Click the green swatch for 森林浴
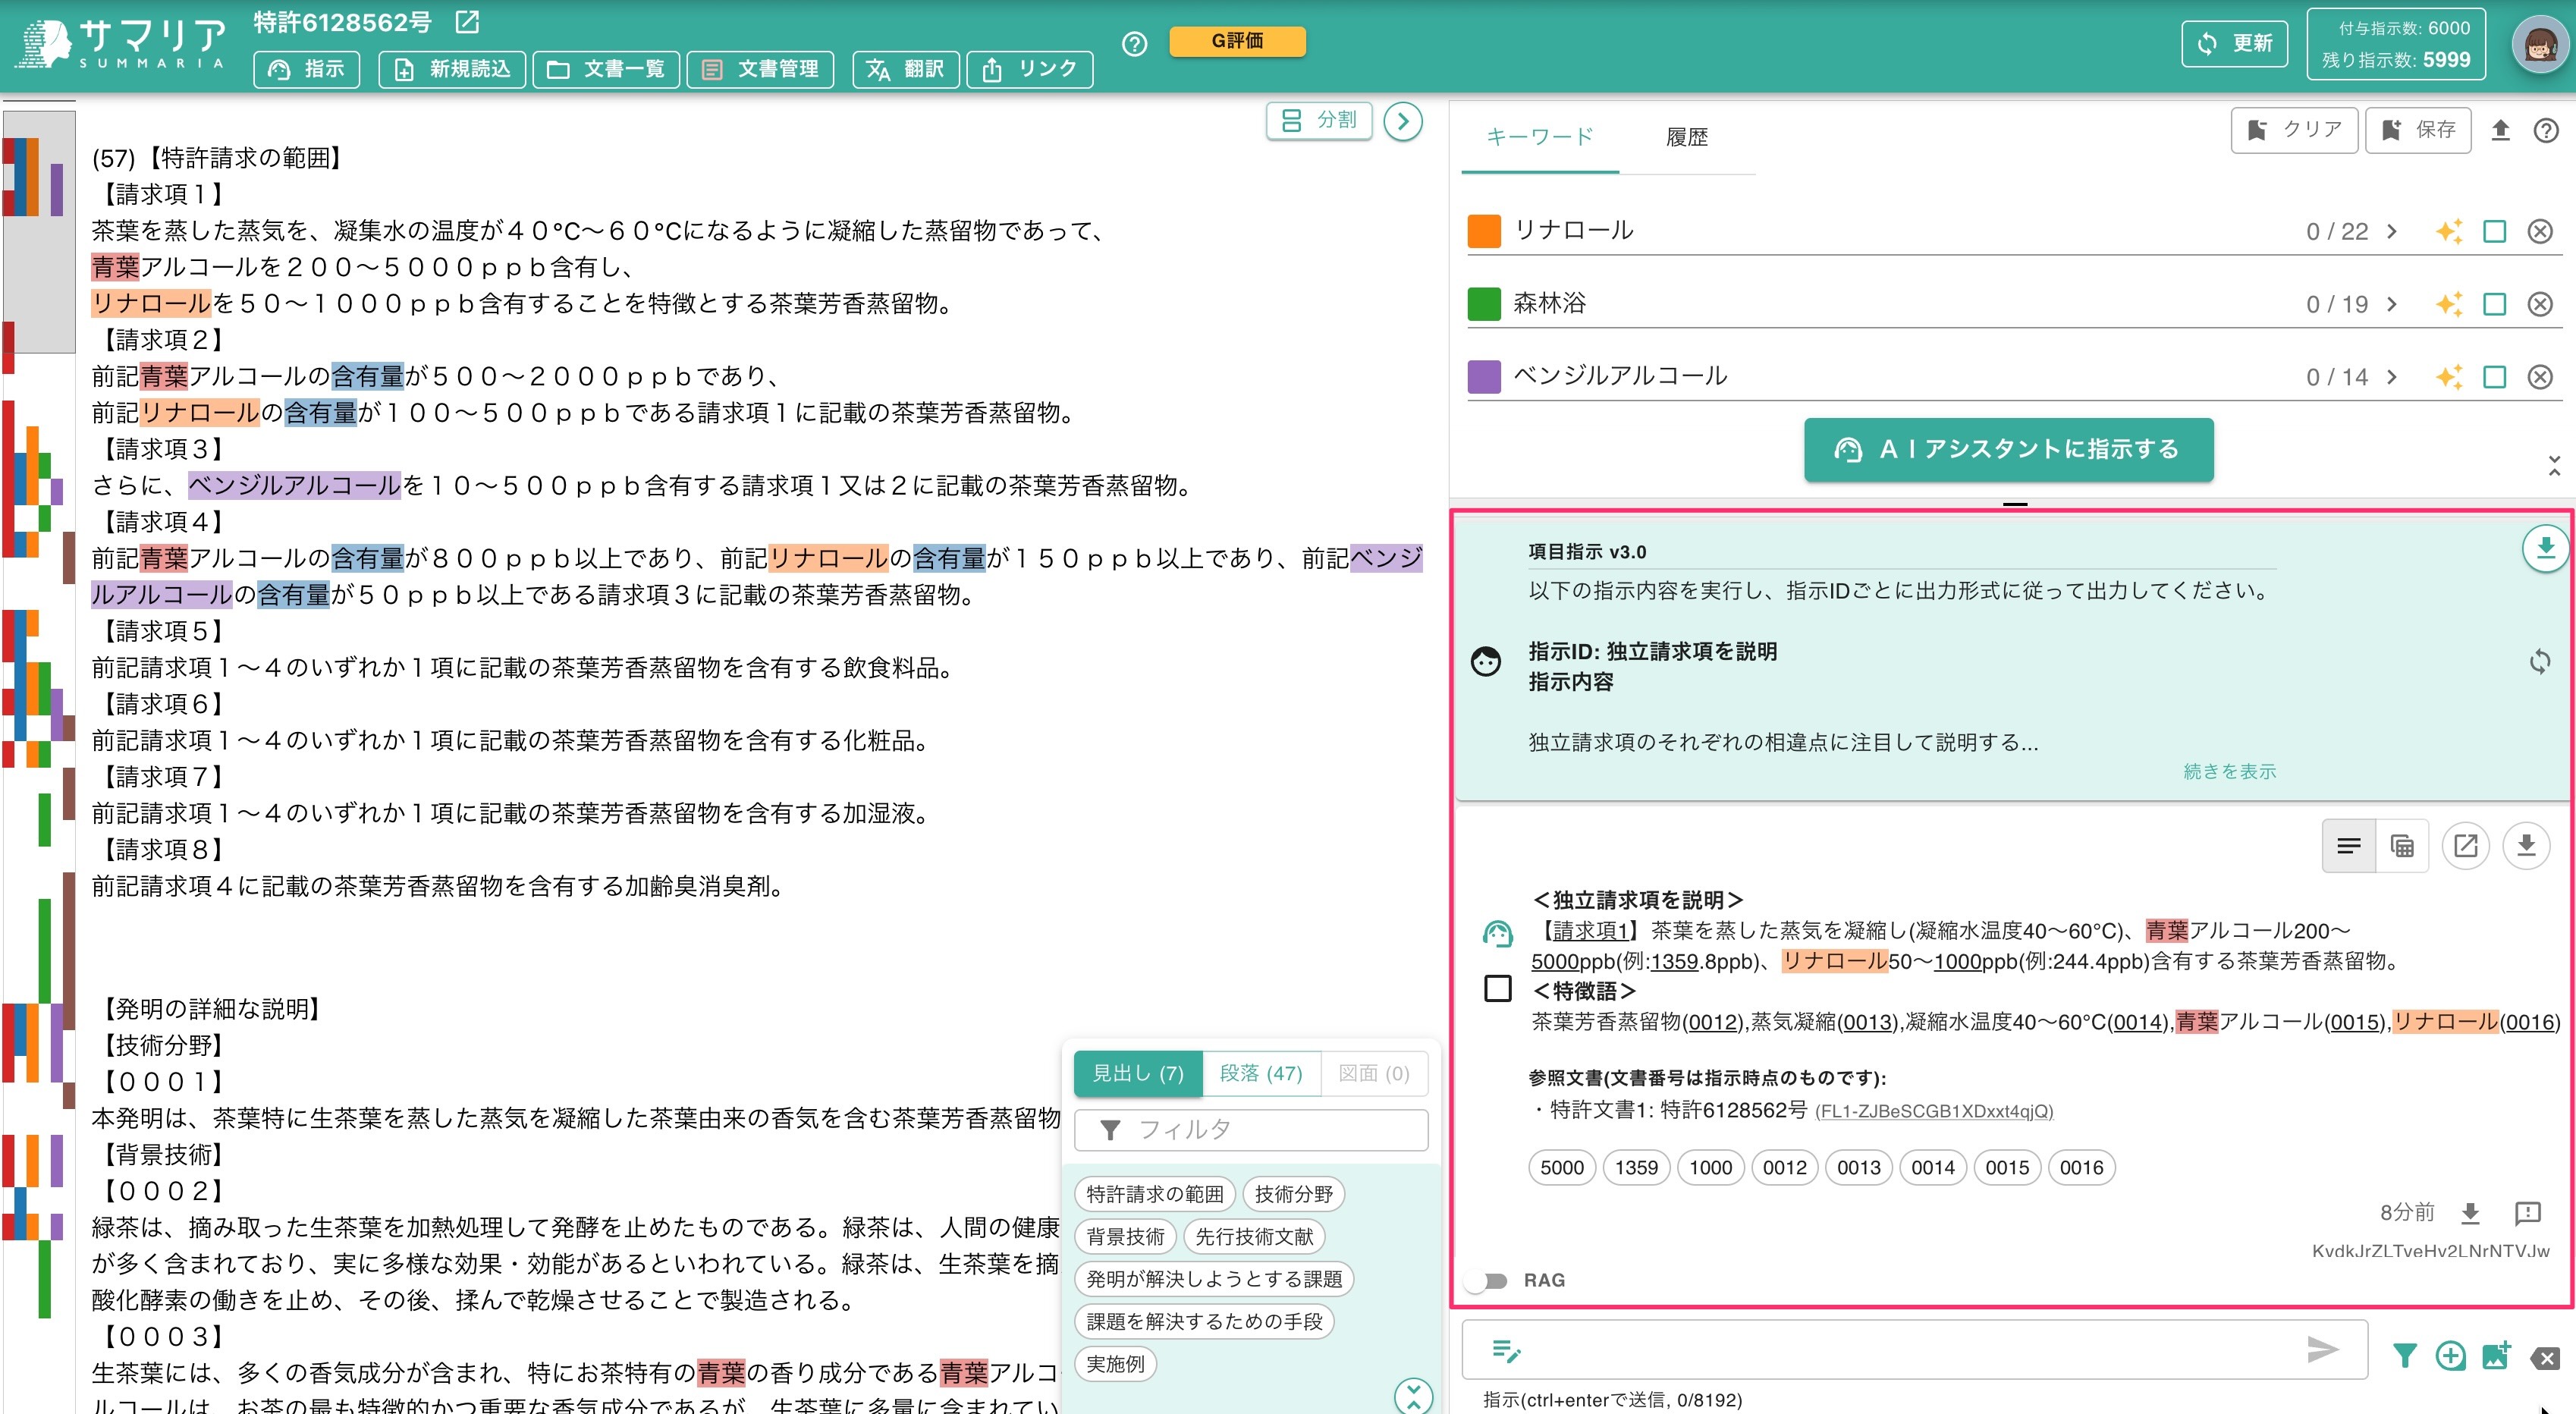2576x1414 pixels. [1484, 304]
